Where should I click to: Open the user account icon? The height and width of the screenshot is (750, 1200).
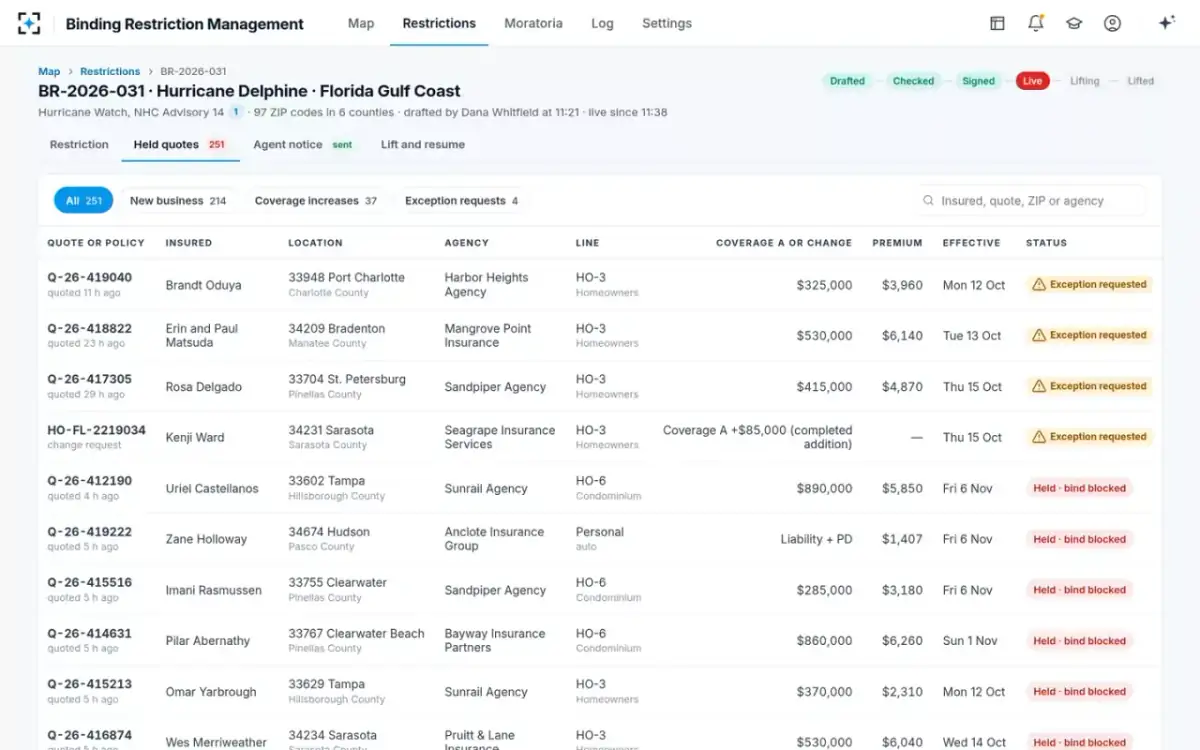point(1112,23)
